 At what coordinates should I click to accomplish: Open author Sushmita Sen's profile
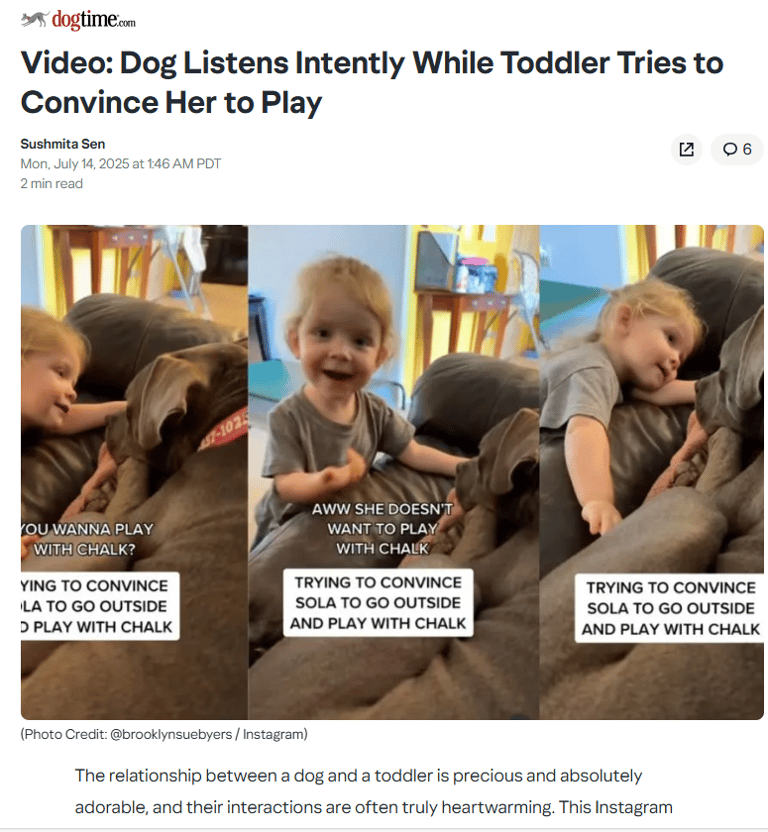pos(63,144)
